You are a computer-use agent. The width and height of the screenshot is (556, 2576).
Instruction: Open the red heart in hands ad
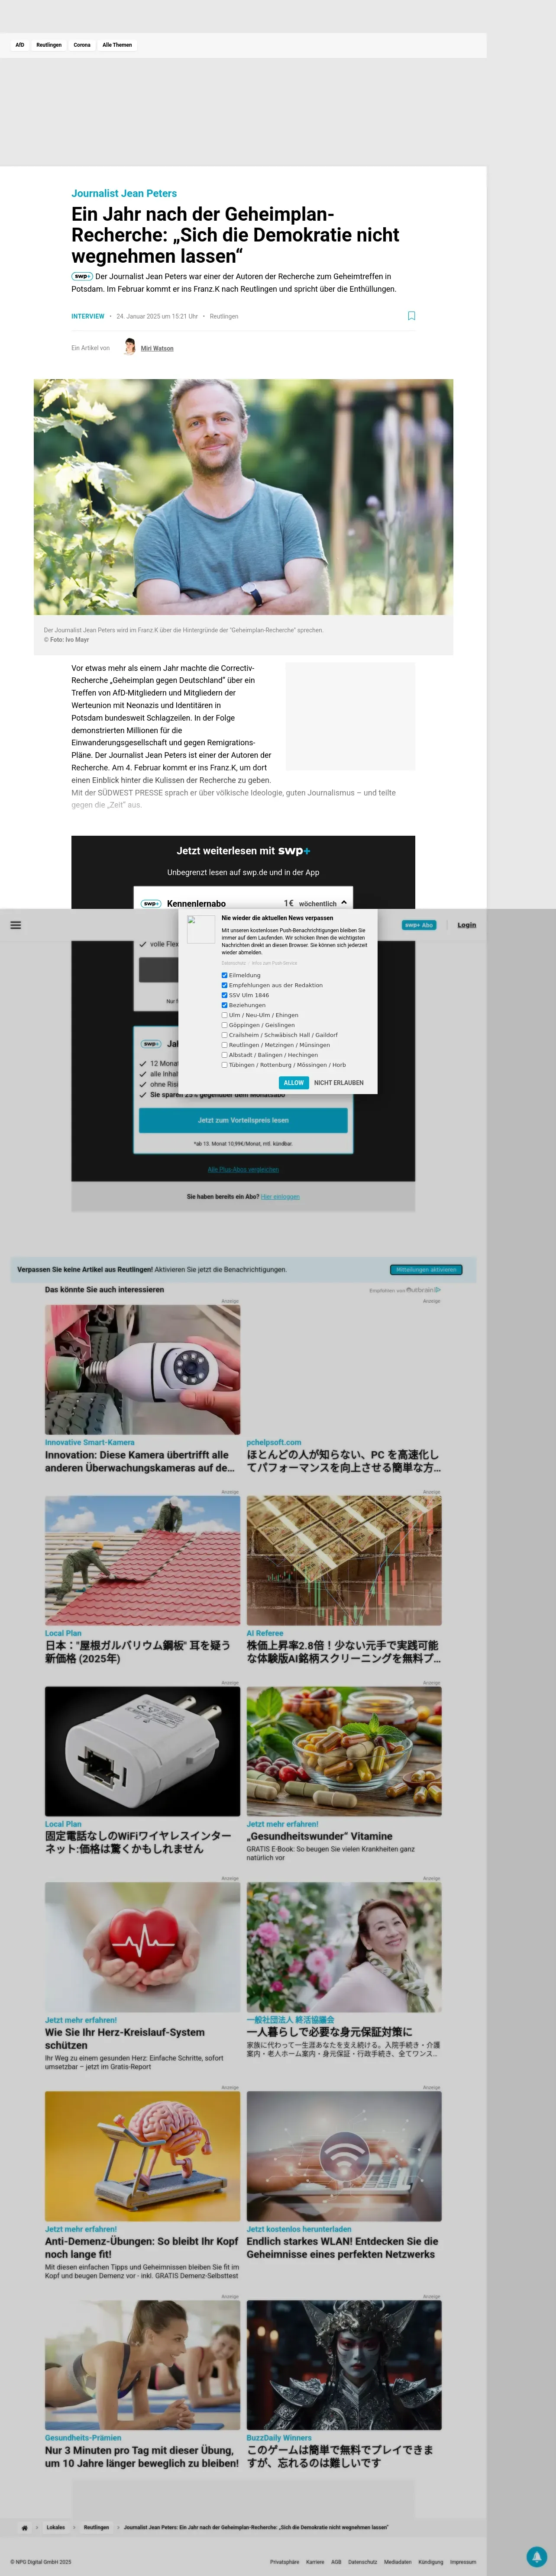click(x=142, y=1948)
